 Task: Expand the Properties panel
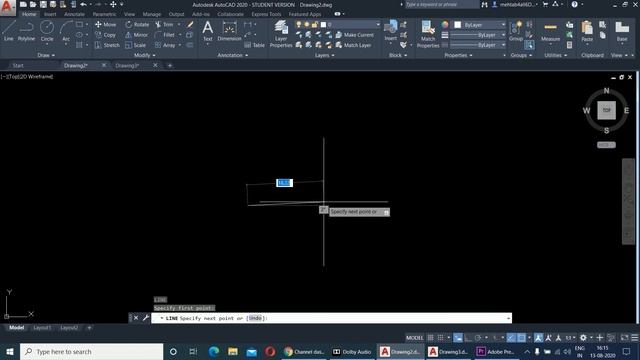(x=458, y=55)
